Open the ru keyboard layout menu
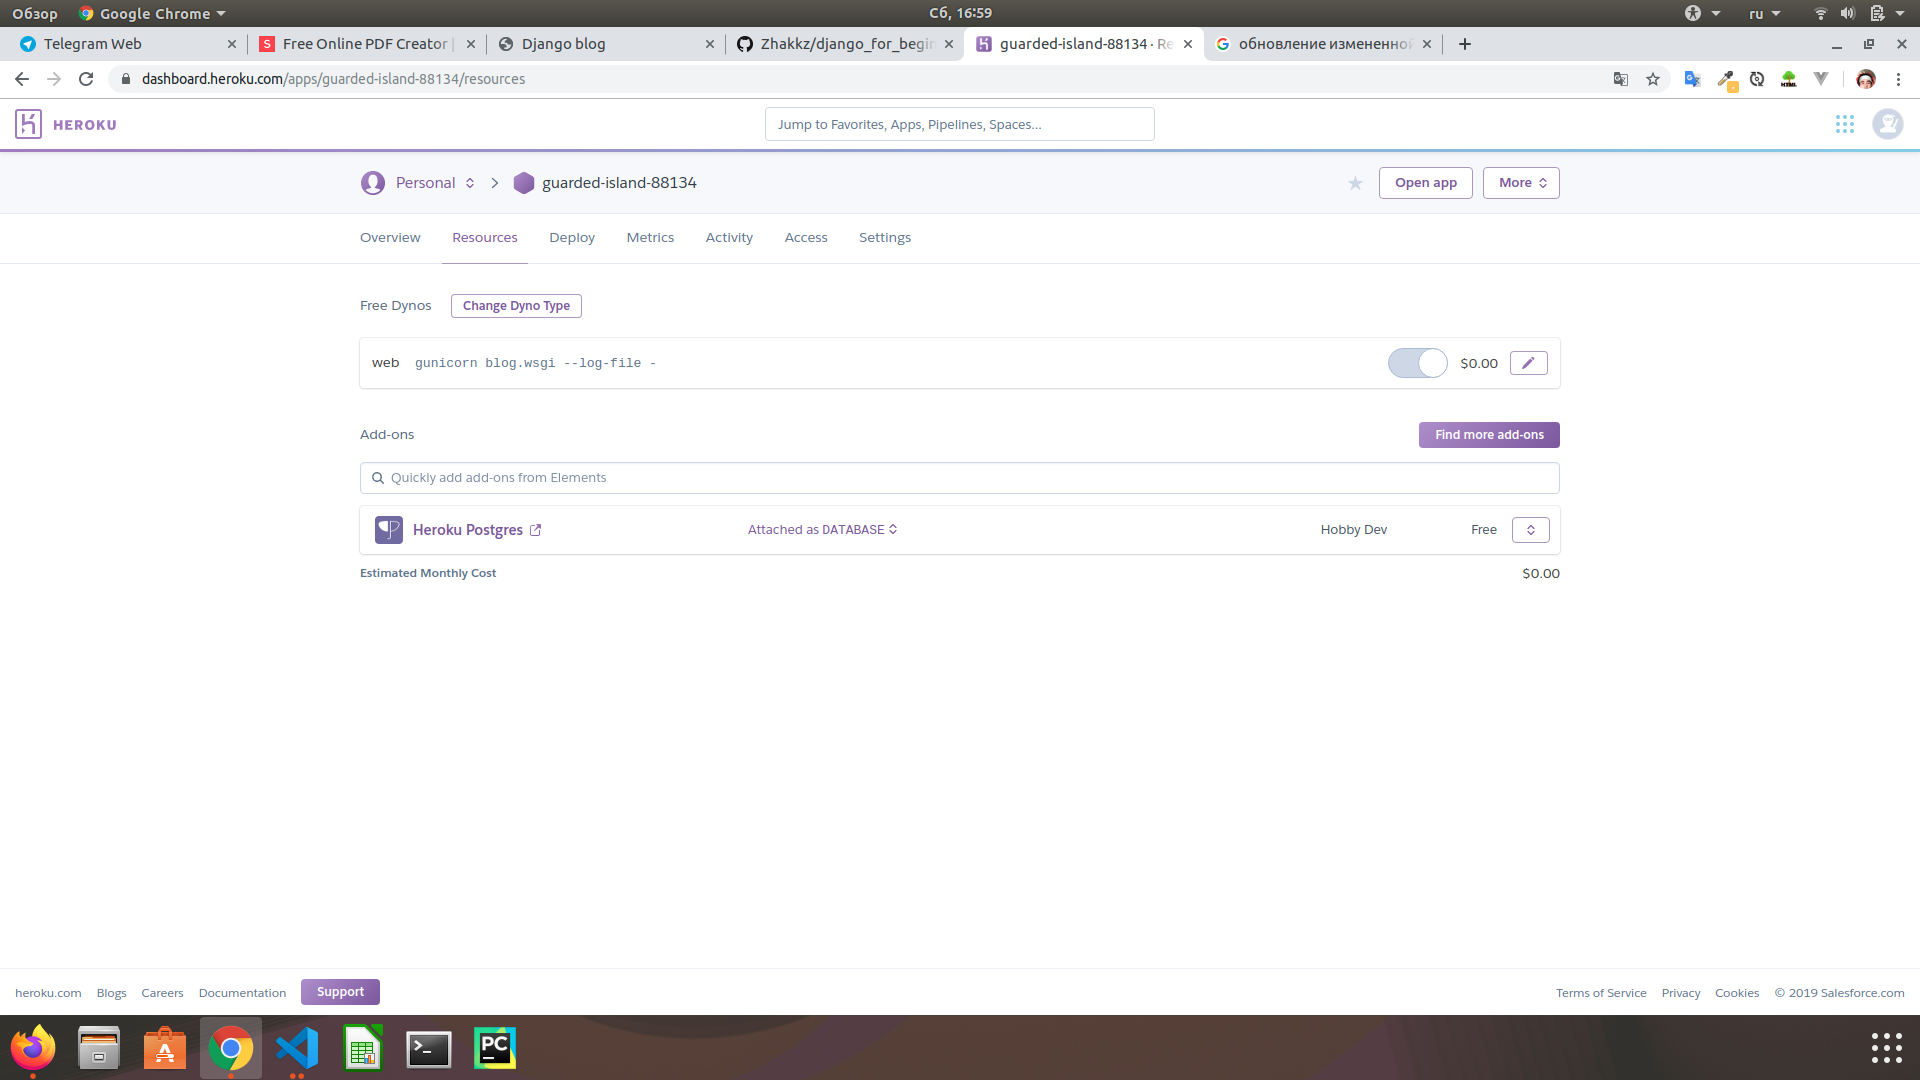 tap(1764, 13)
